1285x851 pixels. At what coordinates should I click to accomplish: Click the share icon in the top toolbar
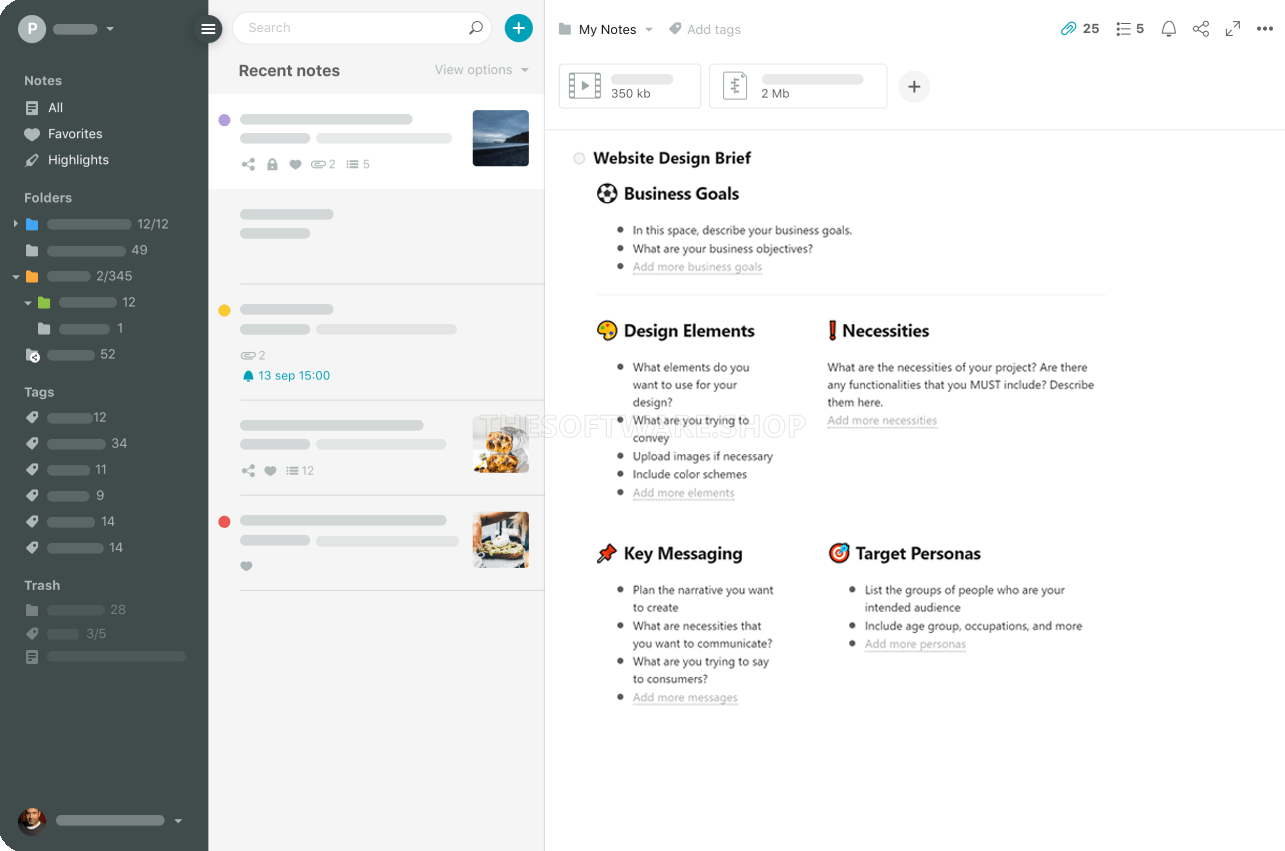click(x=1201, y=29)
